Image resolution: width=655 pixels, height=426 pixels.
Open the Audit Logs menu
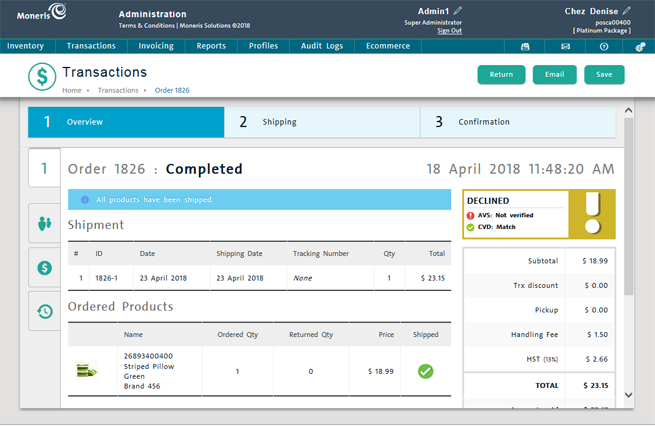[321, 46]
